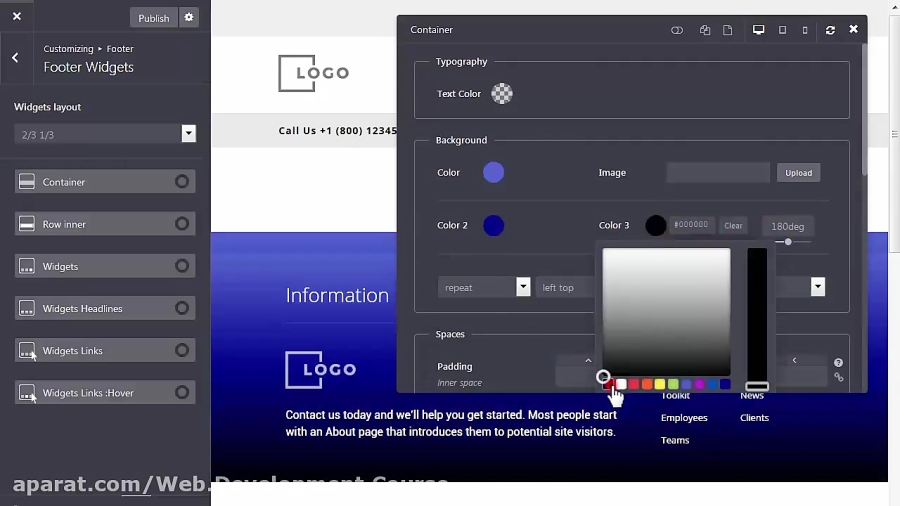Screen dimensions: 900x506
Task: Open the Color 2 swatch
Action: (494, 225)
